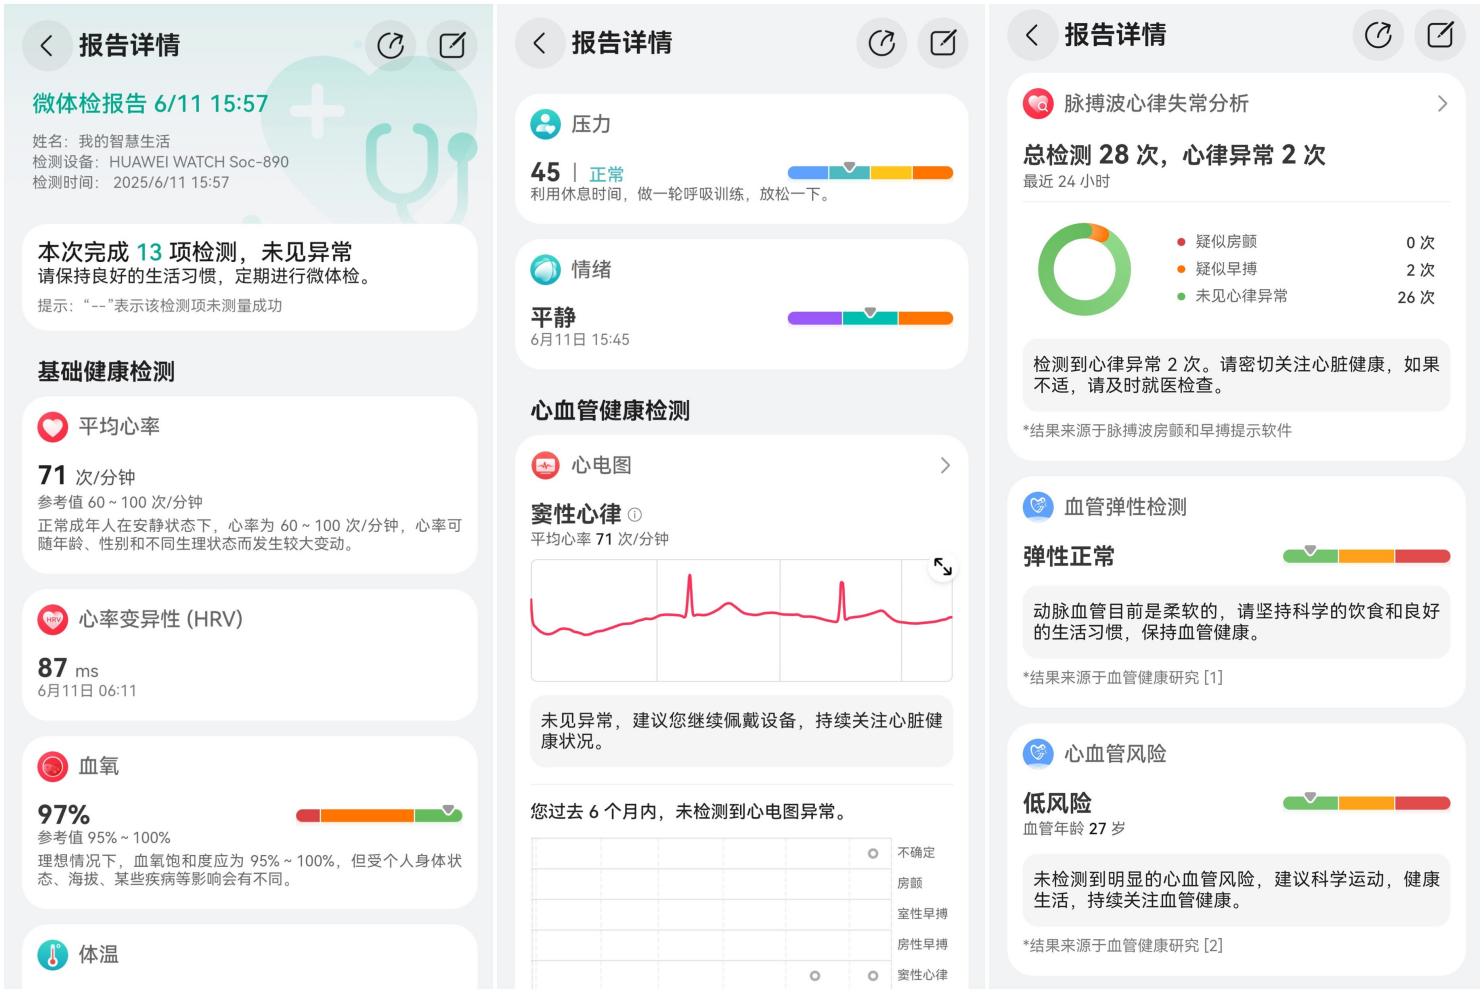Screen dimensions: 1484x993
Task: Tap the 血氧 97% range bar
Action: (x=379, y=814)
